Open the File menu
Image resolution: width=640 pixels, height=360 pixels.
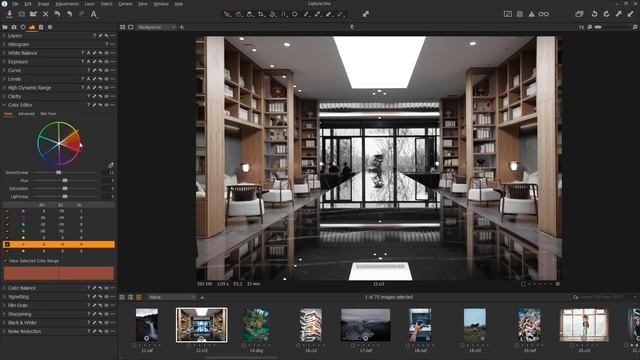(x=15, y=4)
